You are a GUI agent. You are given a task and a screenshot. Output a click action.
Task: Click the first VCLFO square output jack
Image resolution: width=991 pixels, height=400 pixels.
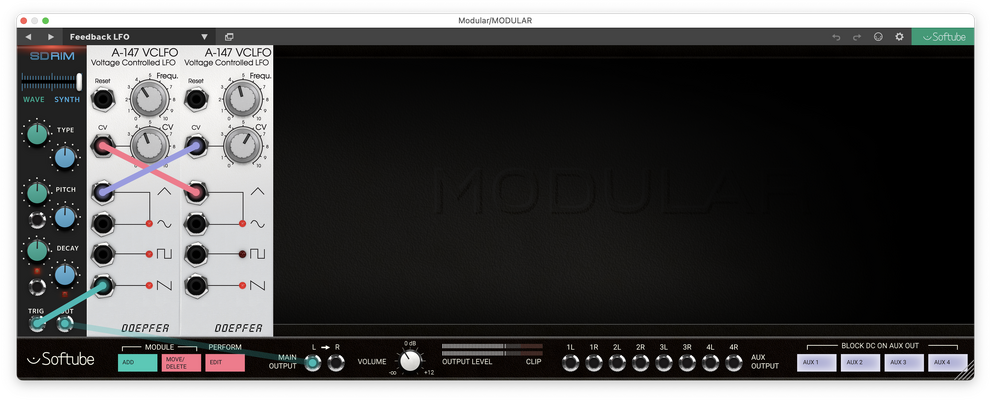[102, 255]
